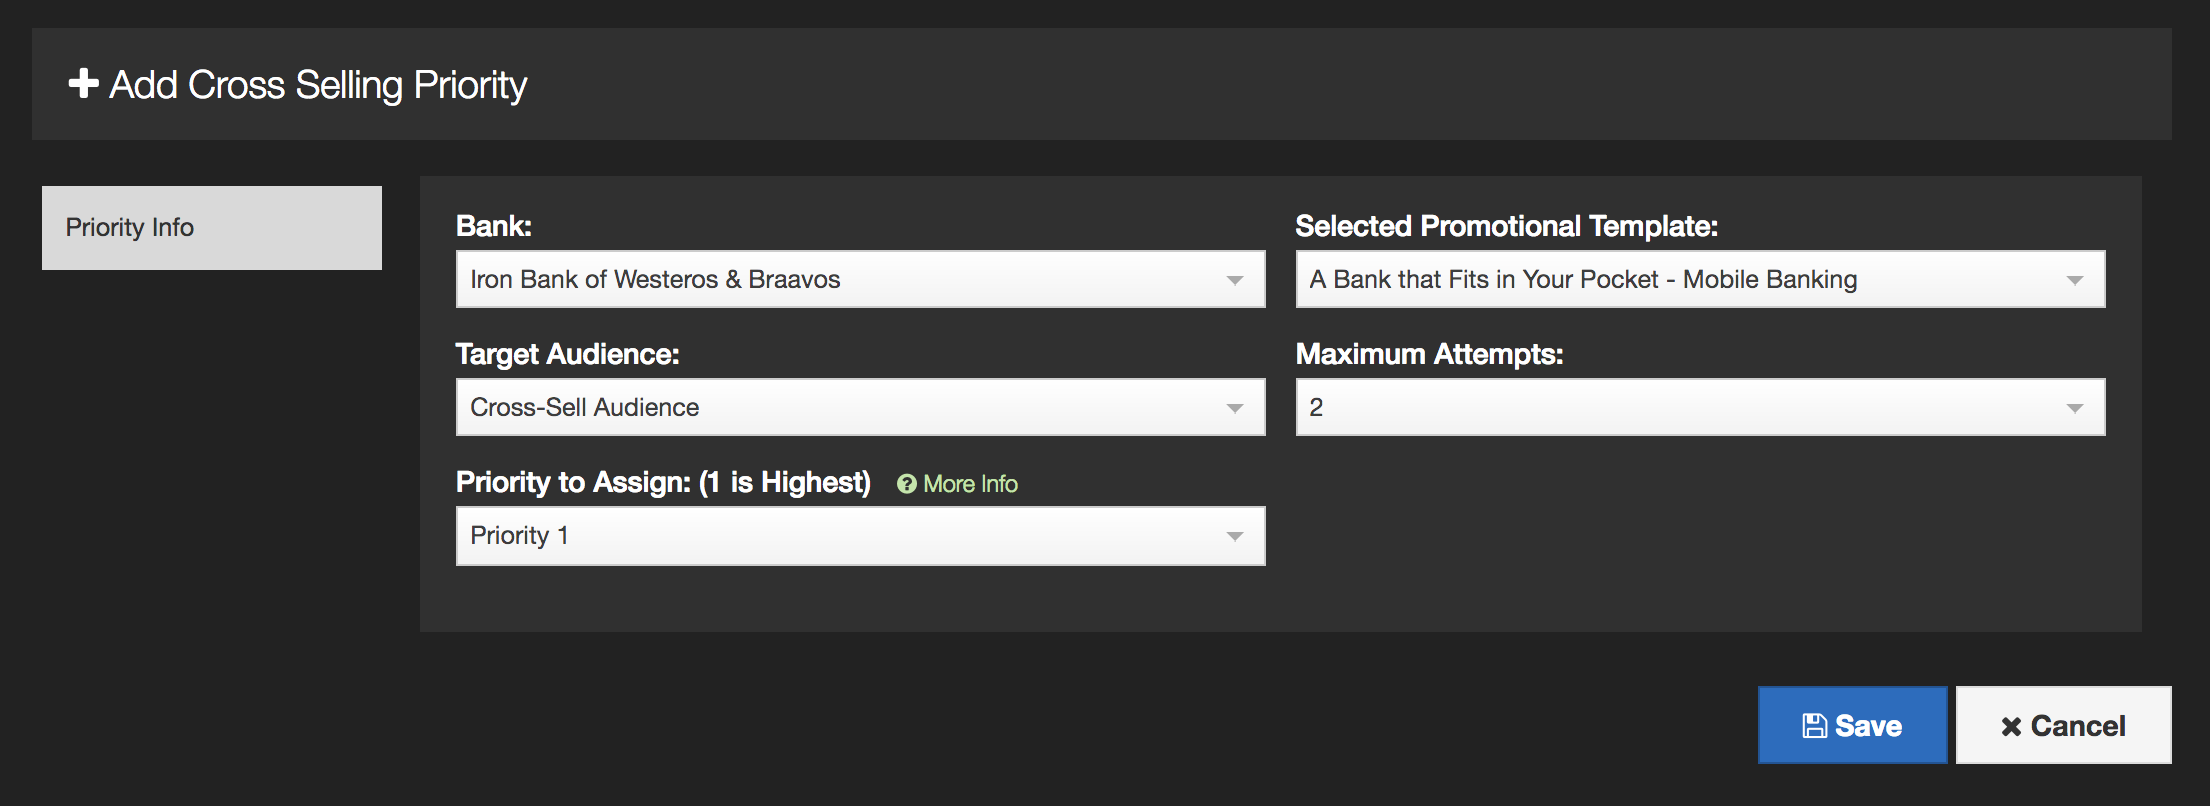Open the Bank dropdown
2210x806 pixels.
861,279
